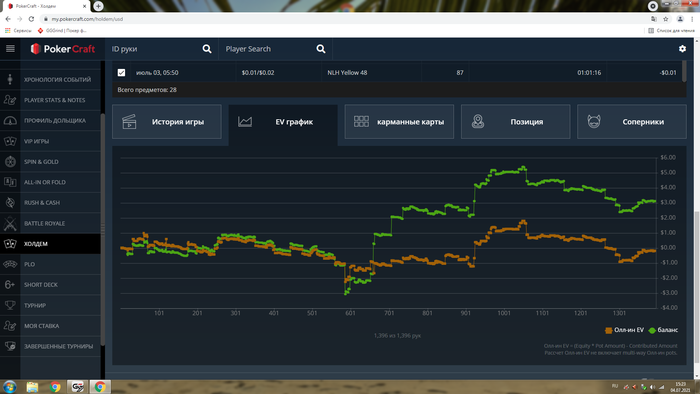Viewport: 700px width, 394px height.
Task: Click the Всего предметов: 28 text
Action: coord(147,90)
